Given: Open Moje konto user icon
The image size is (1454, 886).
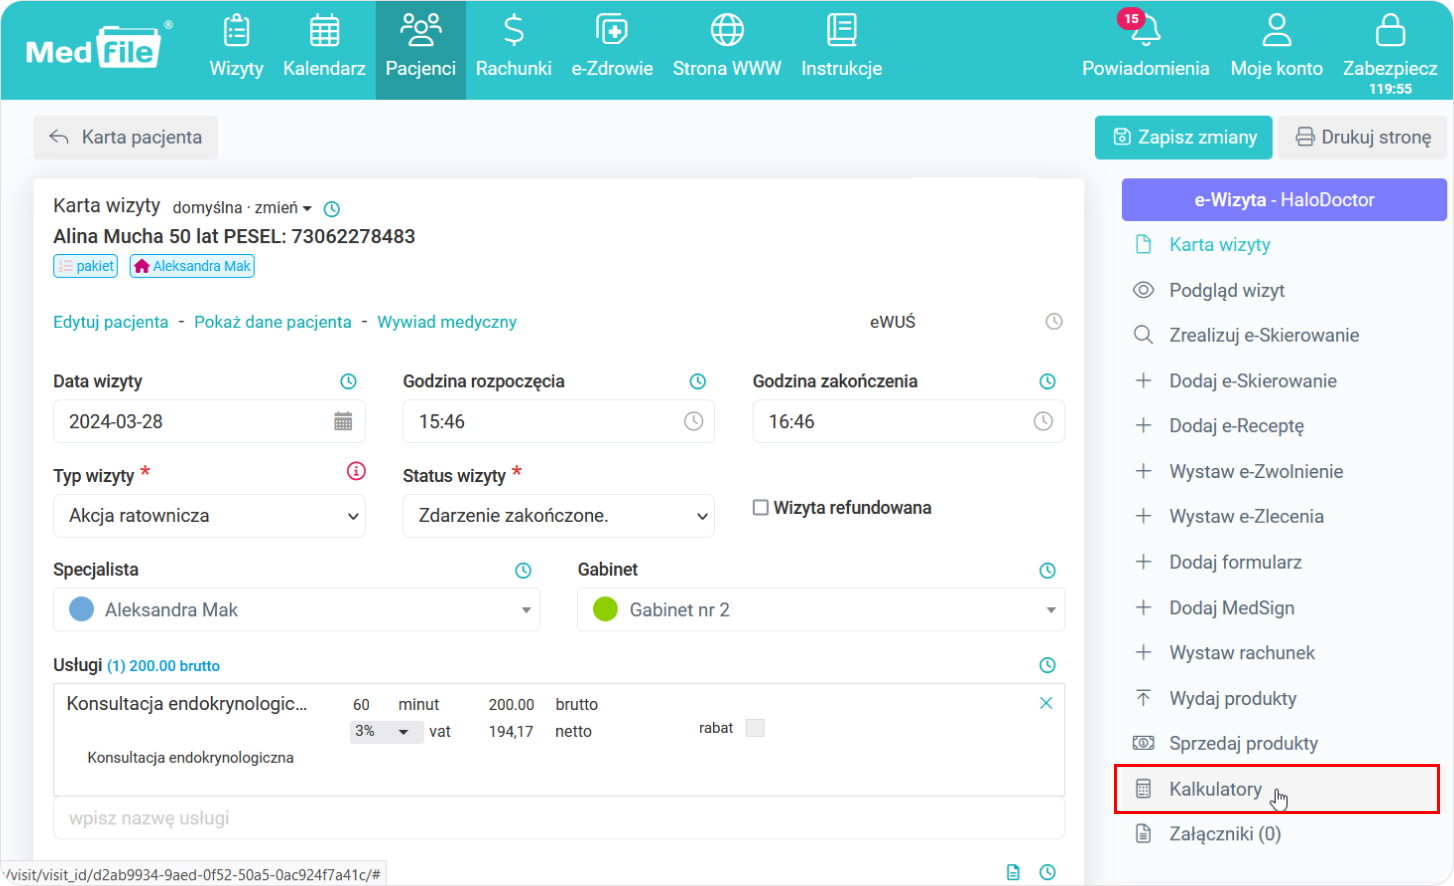Looking at the screenshot, I should (1277, 45).
